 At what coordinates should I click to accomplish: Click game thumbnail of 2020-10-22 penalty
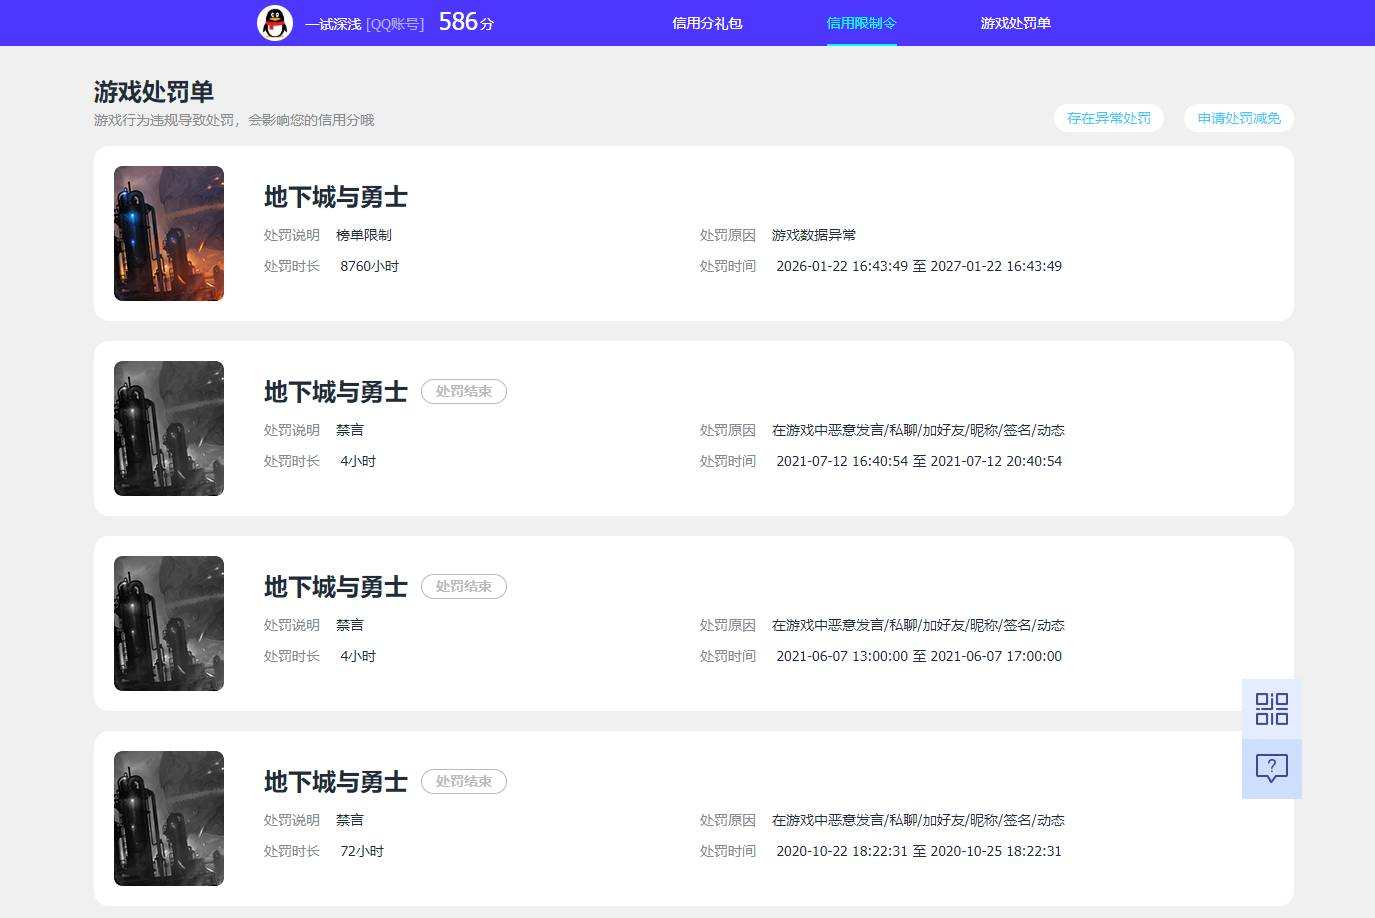[x=169, y=818]
